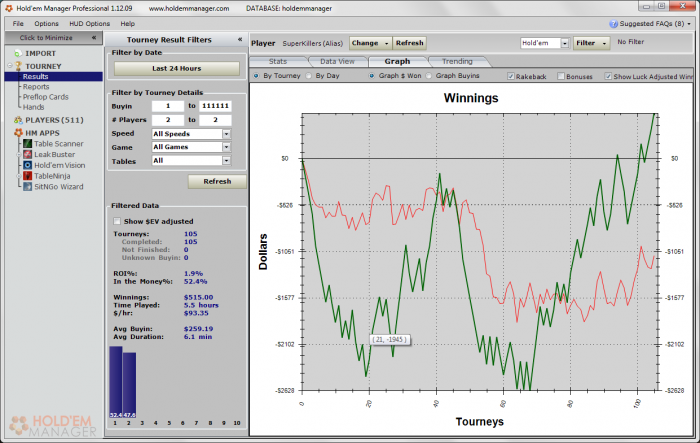Image resolution: width=700 pixels, height=443 pixels.
Task: Open TableNinja app icon
Action: (28, 176)
